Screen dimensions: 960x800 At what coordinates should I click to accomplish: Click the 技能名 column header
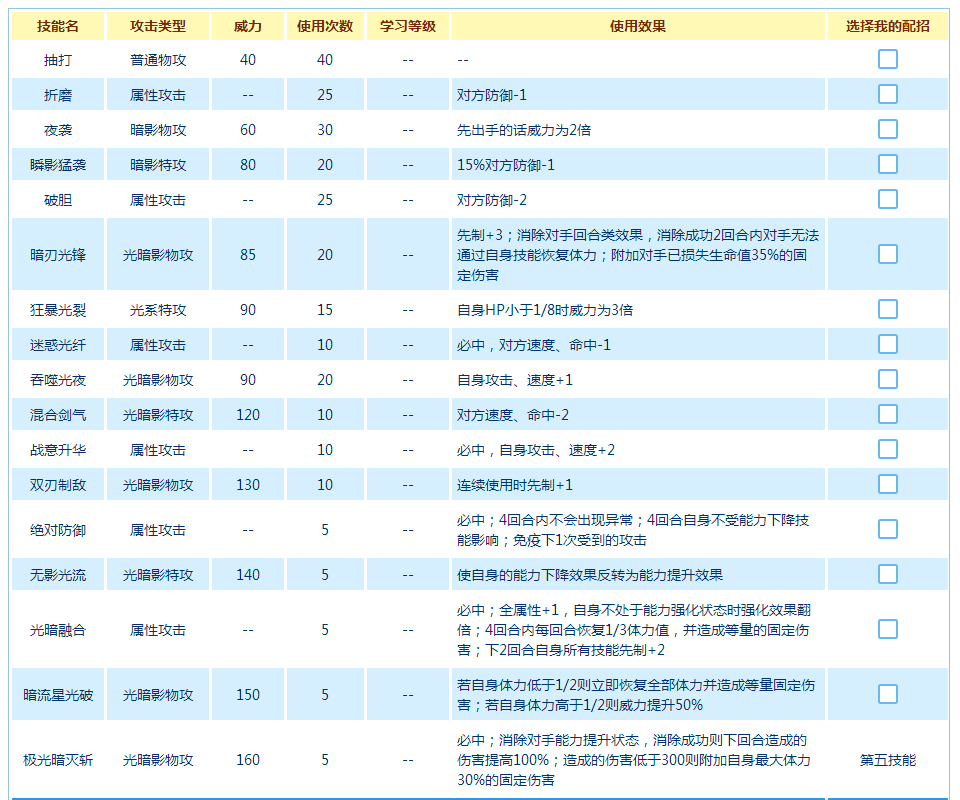[x=58, y=26]
